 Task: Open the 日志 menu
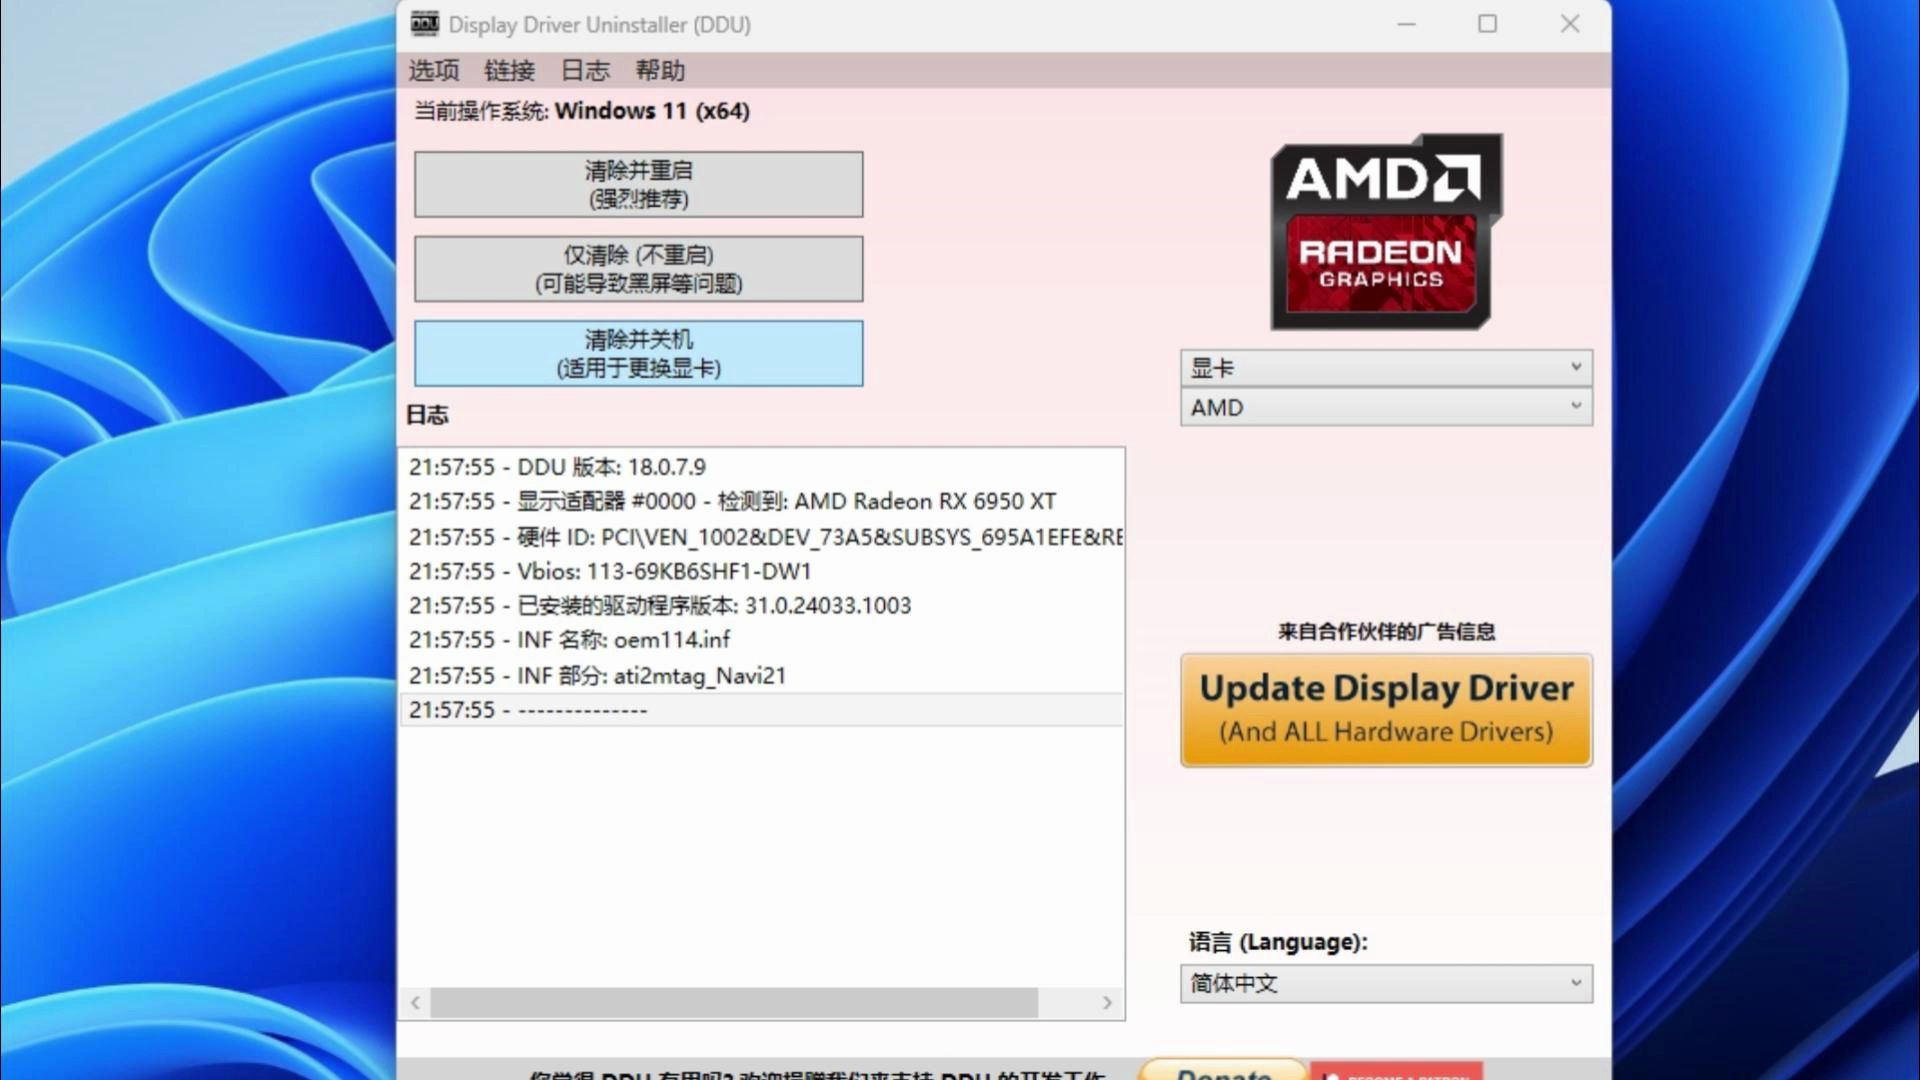585,70
